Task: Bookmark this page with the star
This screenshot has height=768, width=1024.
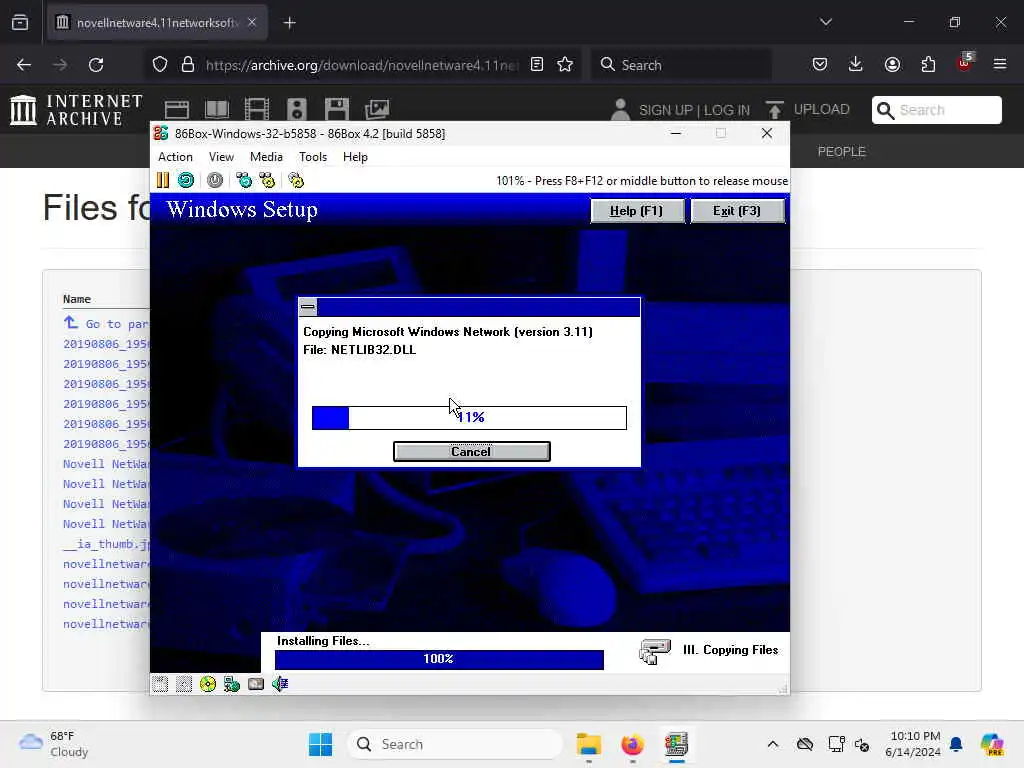Action: click(565, 65)
